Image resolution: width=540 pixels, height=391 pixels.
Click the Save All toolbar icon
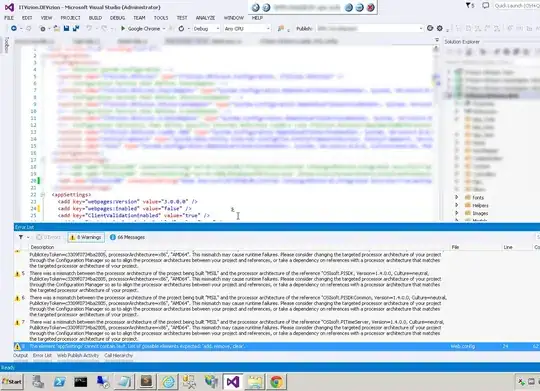[x=76, y=29]
